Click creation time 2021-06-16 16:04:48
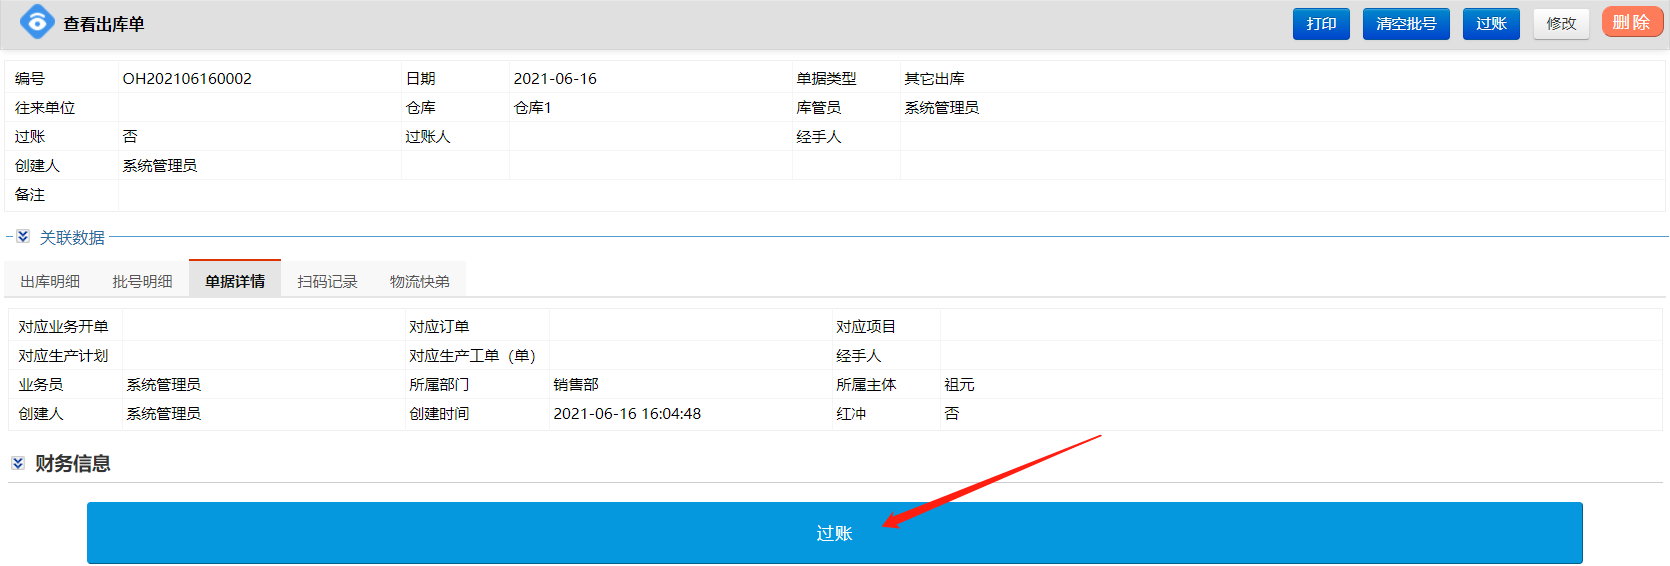The width and height of the screenshot is (1670, 566). [x=627, y=413]
